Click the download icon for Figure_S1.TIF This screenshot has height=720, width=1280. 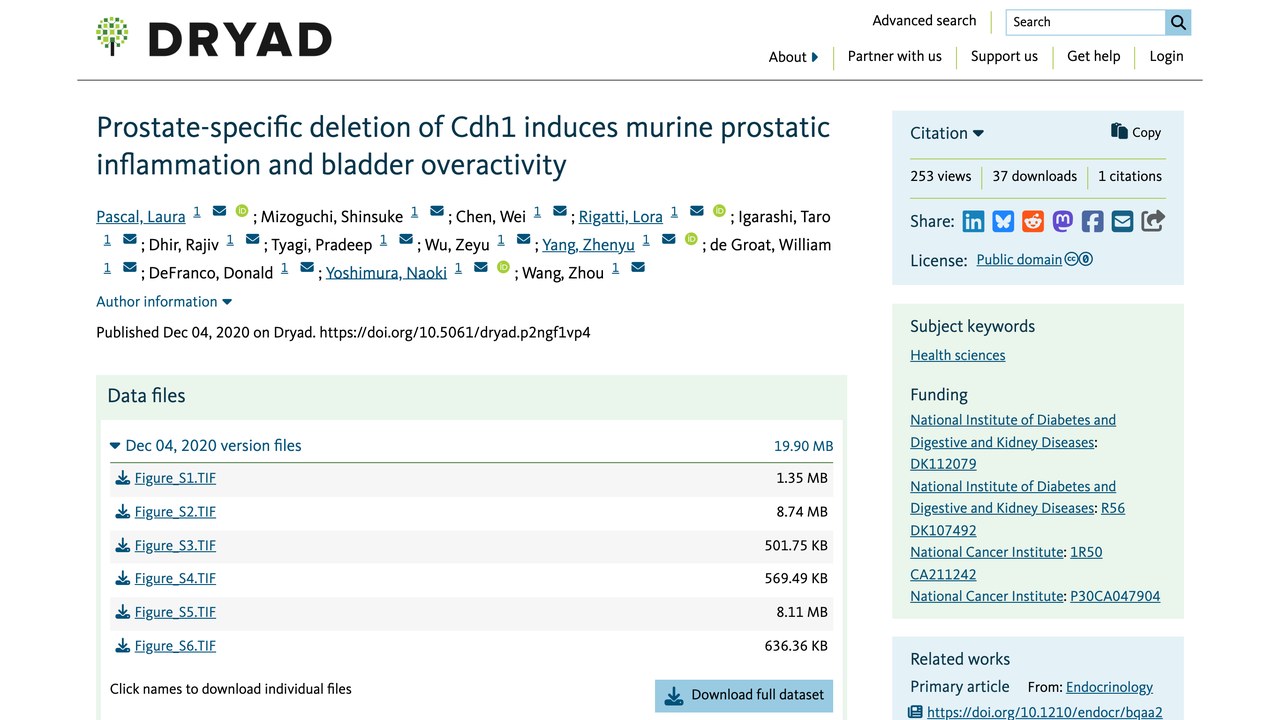click(x=123, y=478)
